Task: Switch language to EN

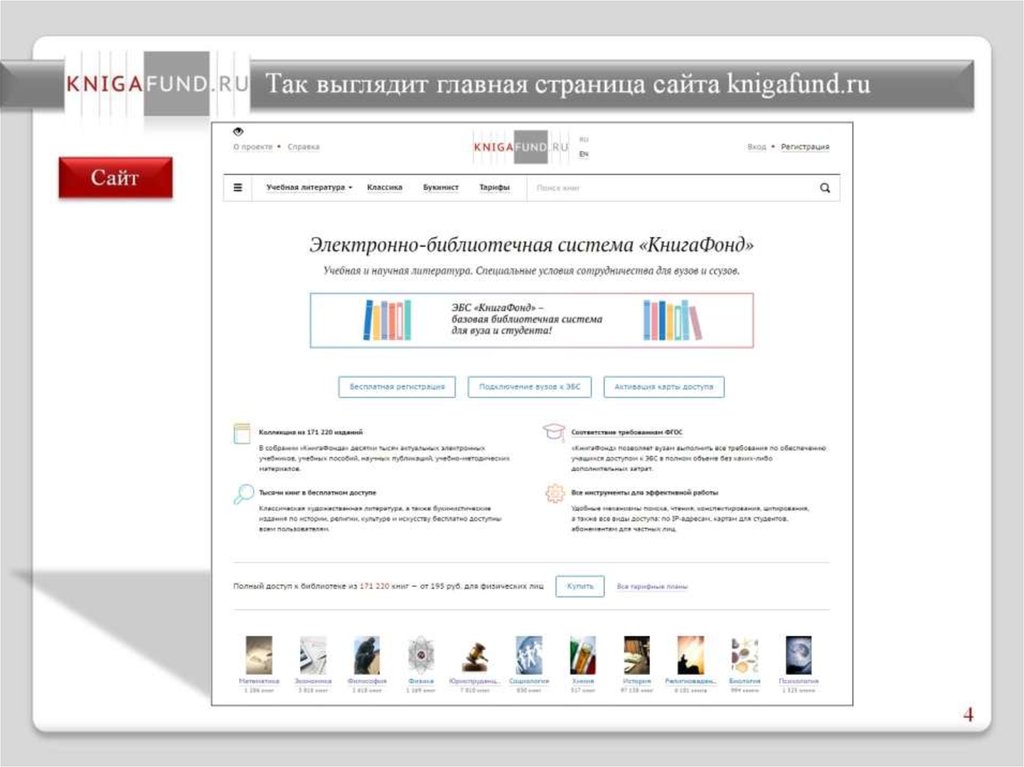Action: [x=584, y=154]
